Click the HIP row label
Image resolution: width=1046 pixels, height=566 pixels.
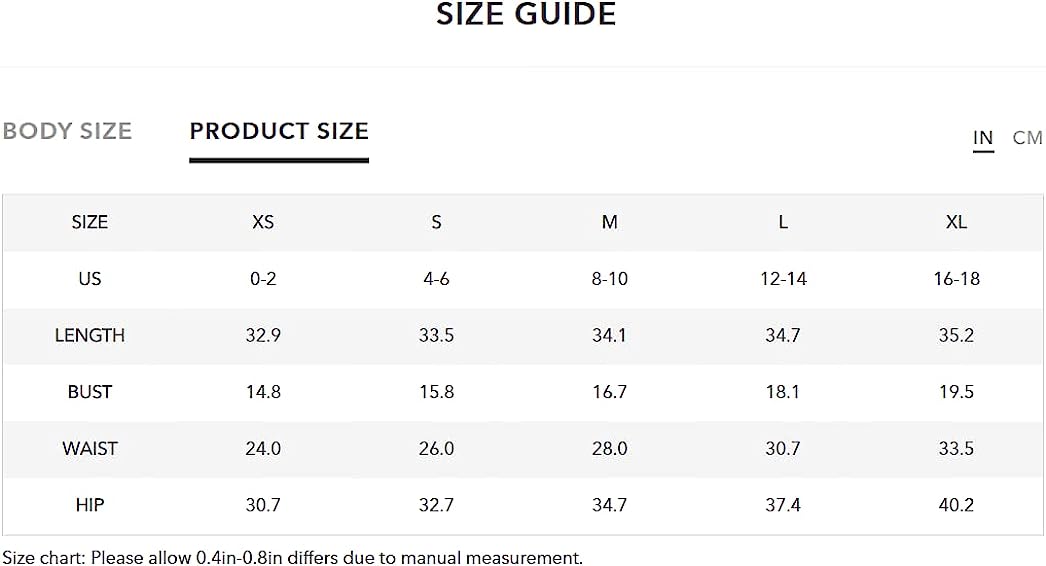click(x=89, y=505)
